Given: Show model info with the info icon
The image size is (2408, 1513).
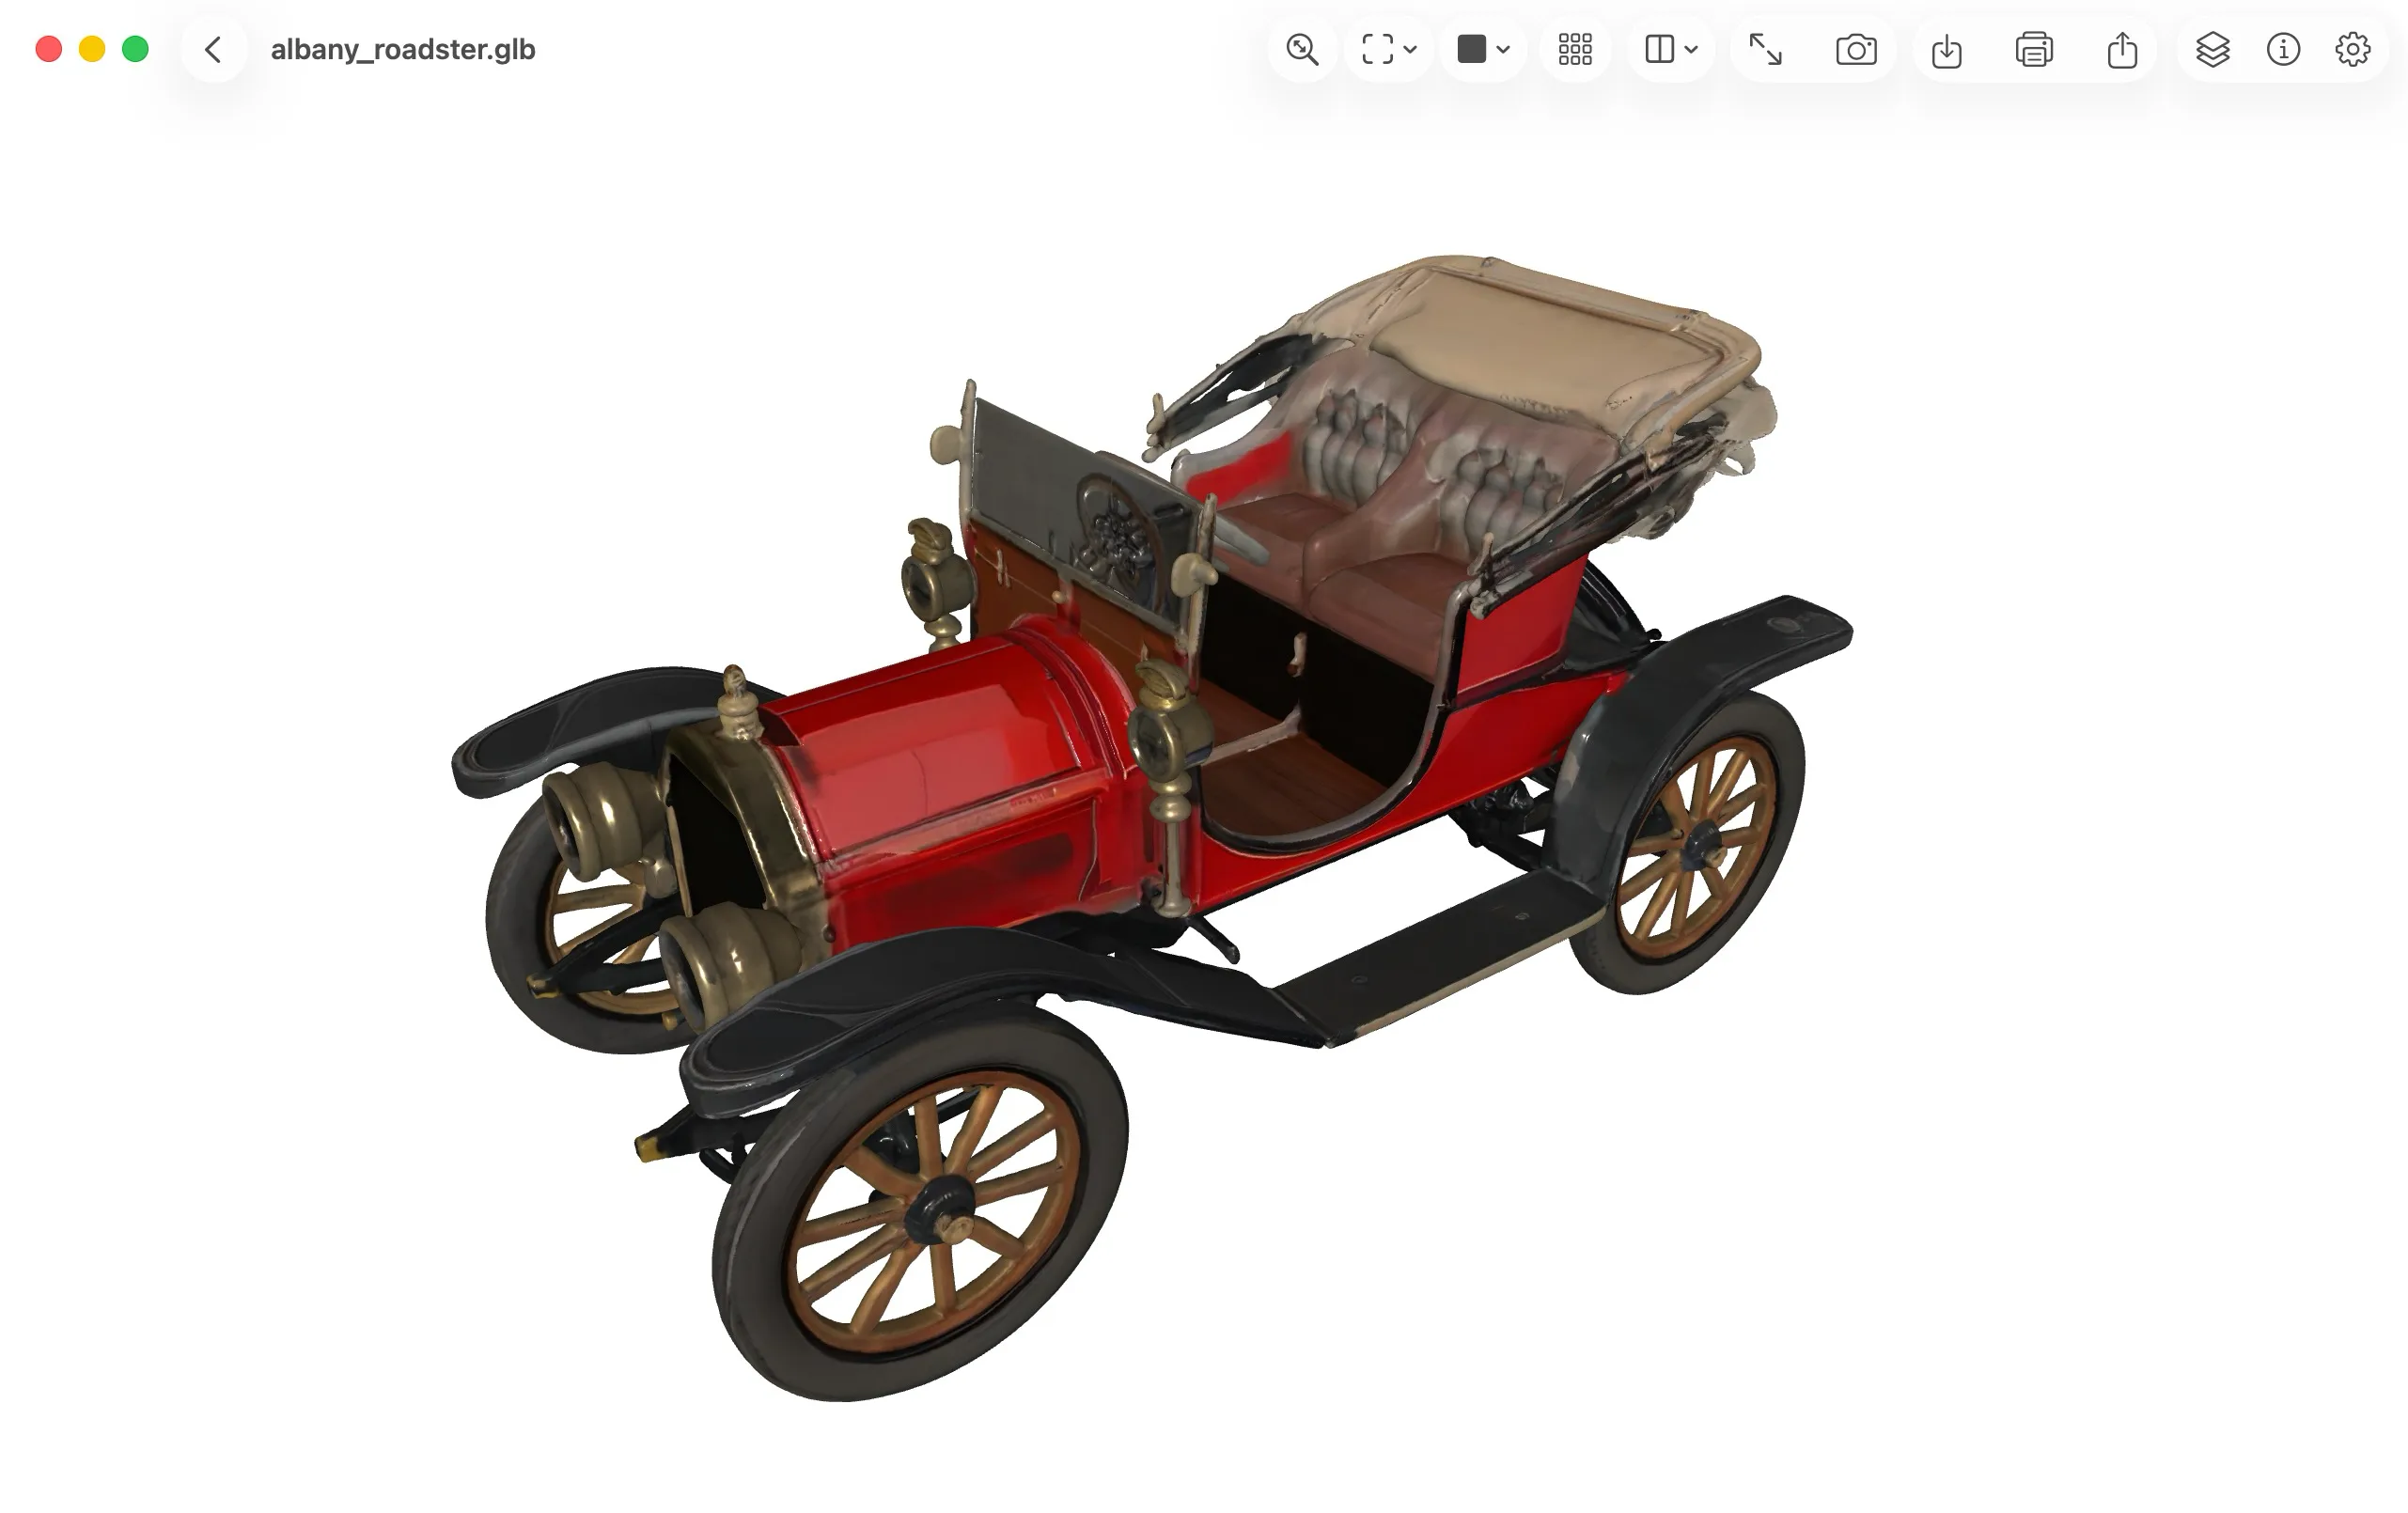Looking at the screenshot, I should click(2283, 49).
